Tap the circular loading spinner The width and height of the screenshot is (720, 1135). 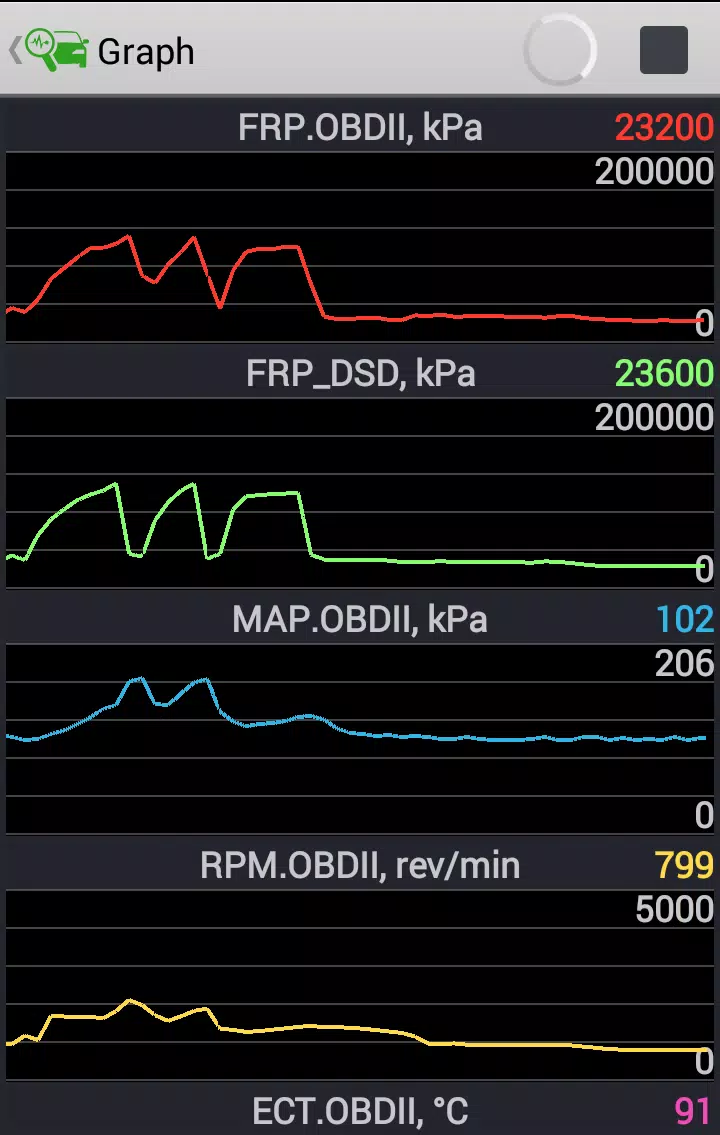click(x=560, y=50)
